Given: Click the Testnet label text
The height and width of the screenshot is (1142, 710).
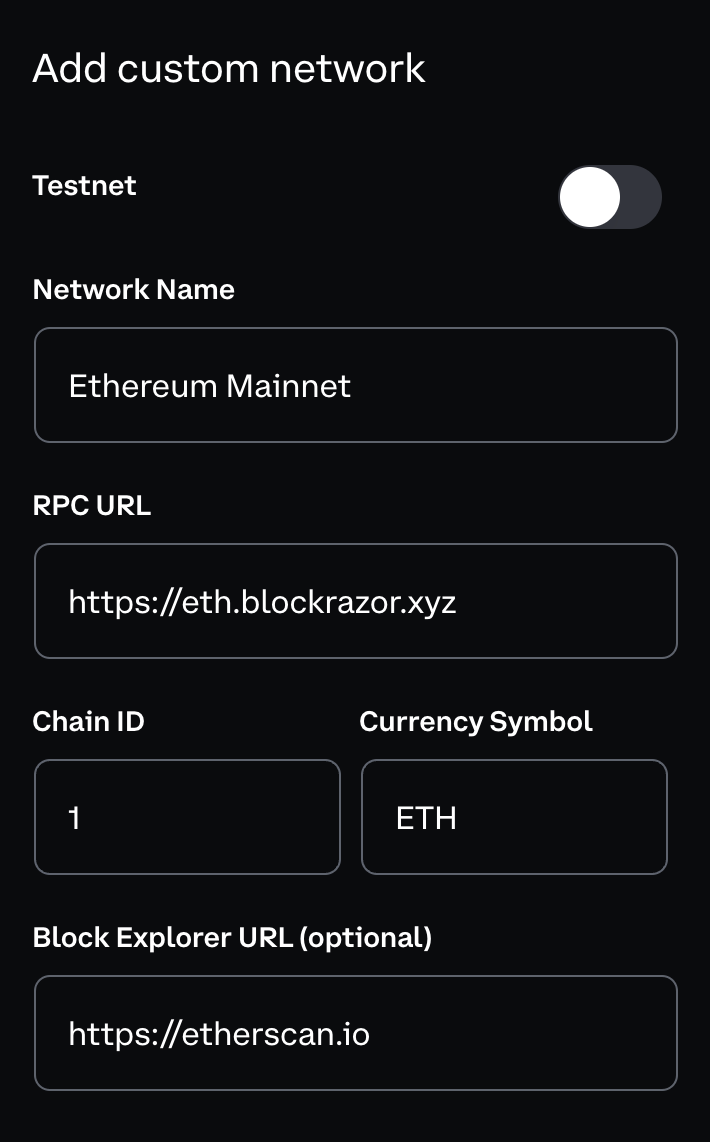Looking at the screenshot, I should tap(84, 186).
